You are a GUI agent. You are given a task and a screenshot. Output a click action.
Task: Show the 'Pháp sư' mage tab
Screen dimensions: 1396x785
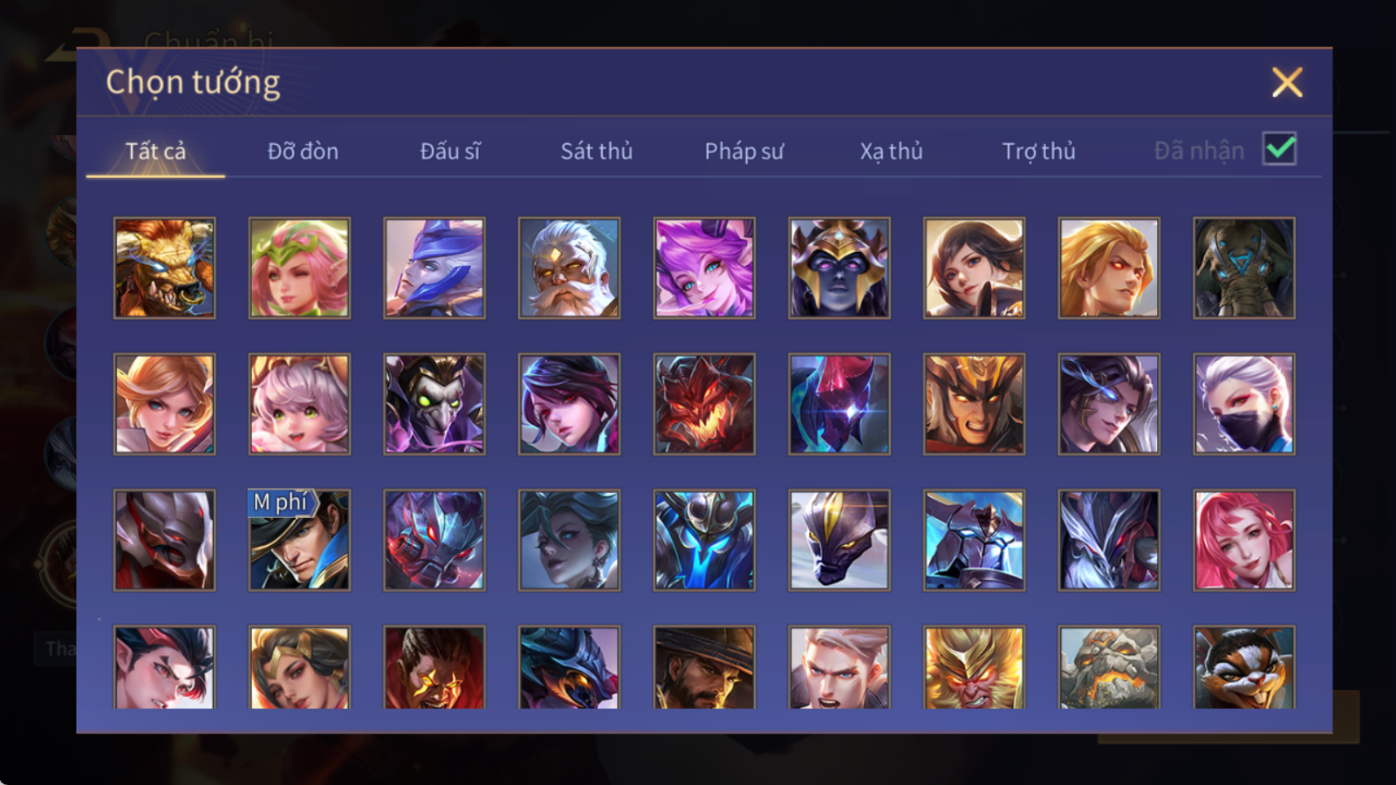coord(744,151)
